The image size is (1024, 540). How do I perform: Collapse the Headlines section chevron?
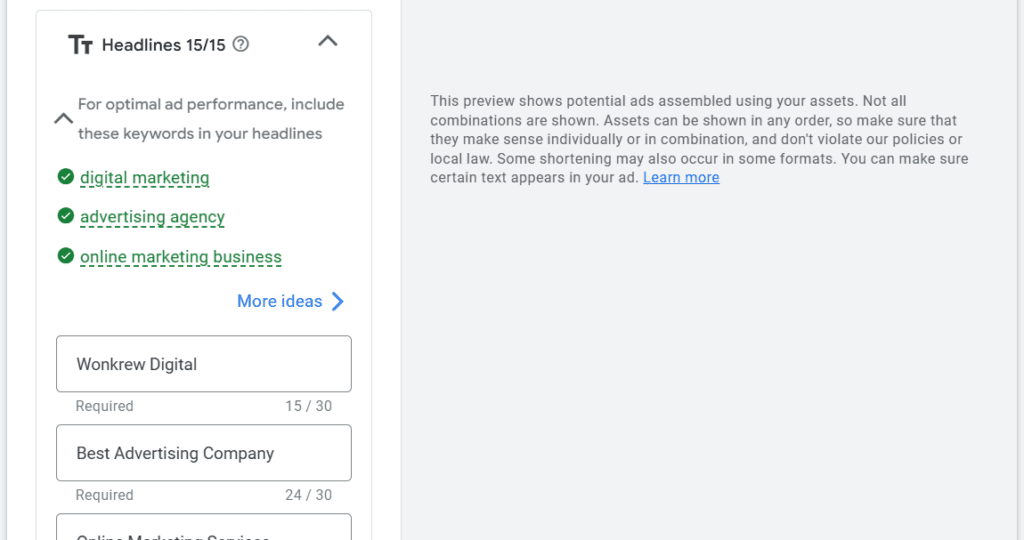pos(327,42)
